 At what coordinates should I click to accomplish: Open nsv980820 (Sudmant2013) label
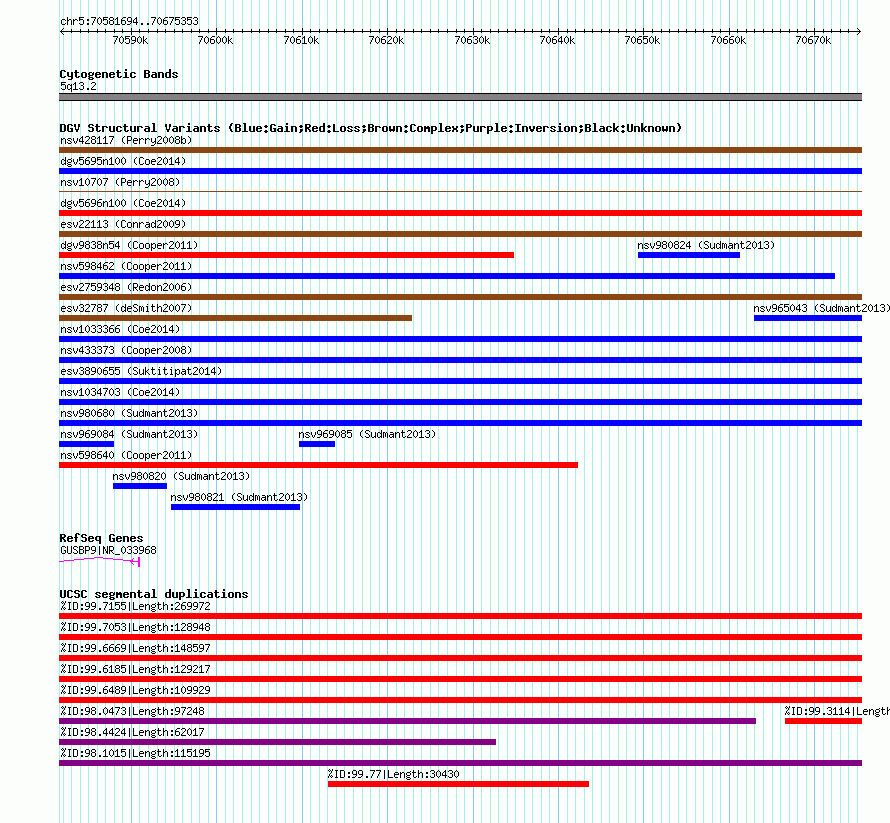point(181,476)
